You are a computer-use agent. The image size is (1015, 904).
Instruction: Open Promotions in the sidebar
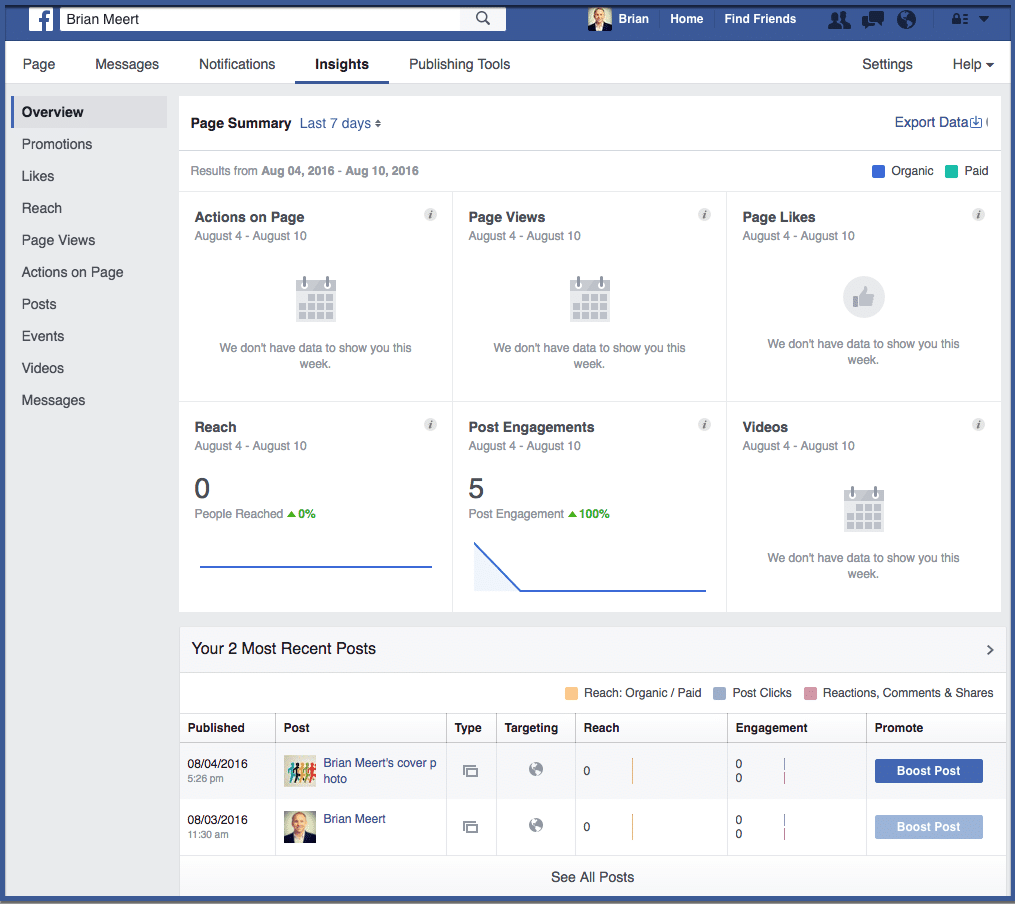tap(57, 144)
